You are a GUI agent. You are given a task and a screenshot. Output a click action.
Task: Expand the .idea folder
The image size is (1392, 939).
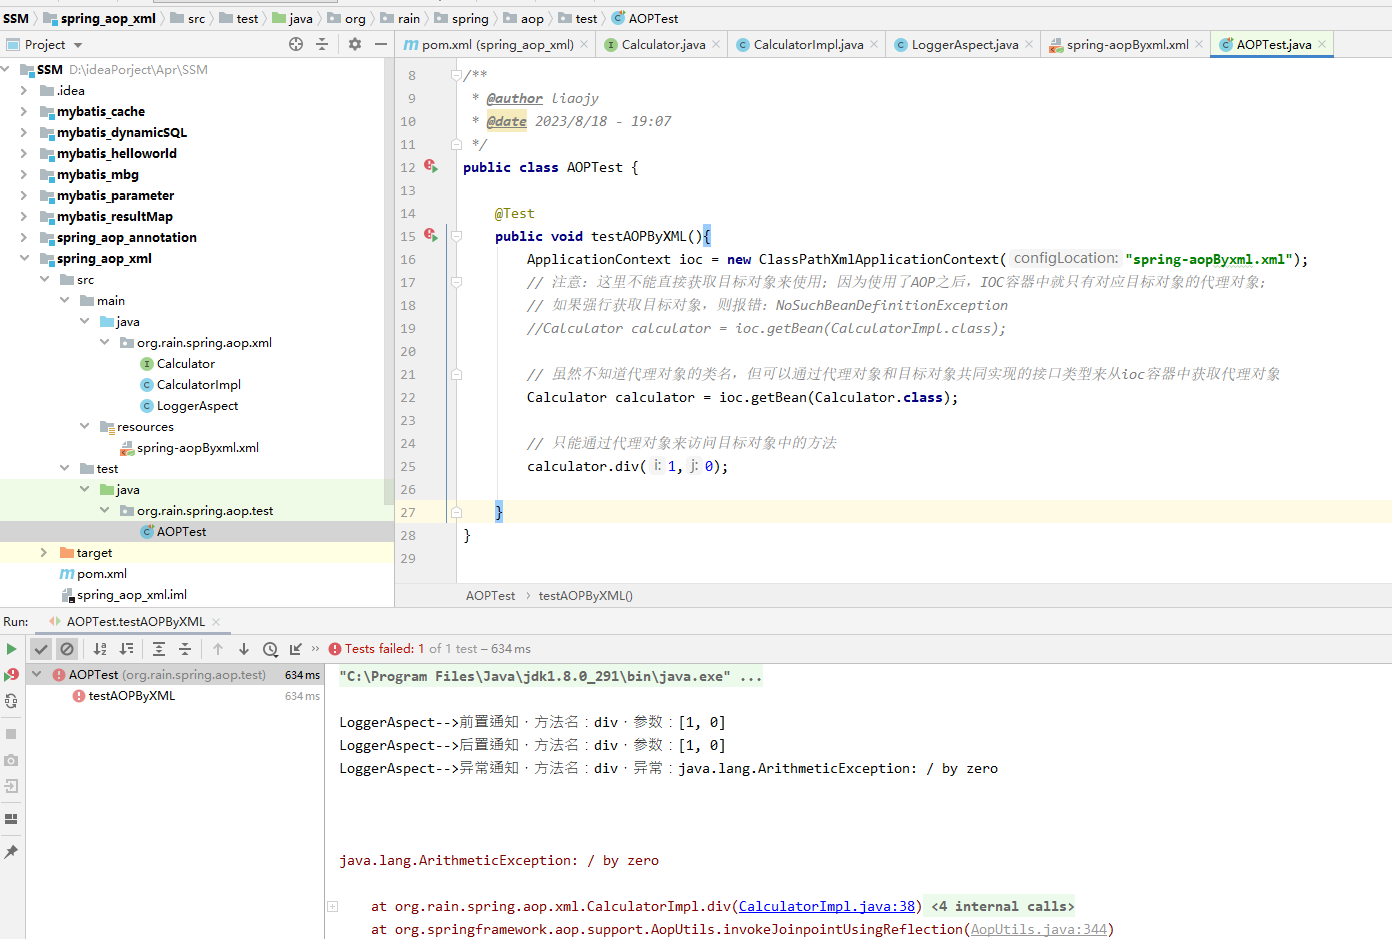coord(23,90)
